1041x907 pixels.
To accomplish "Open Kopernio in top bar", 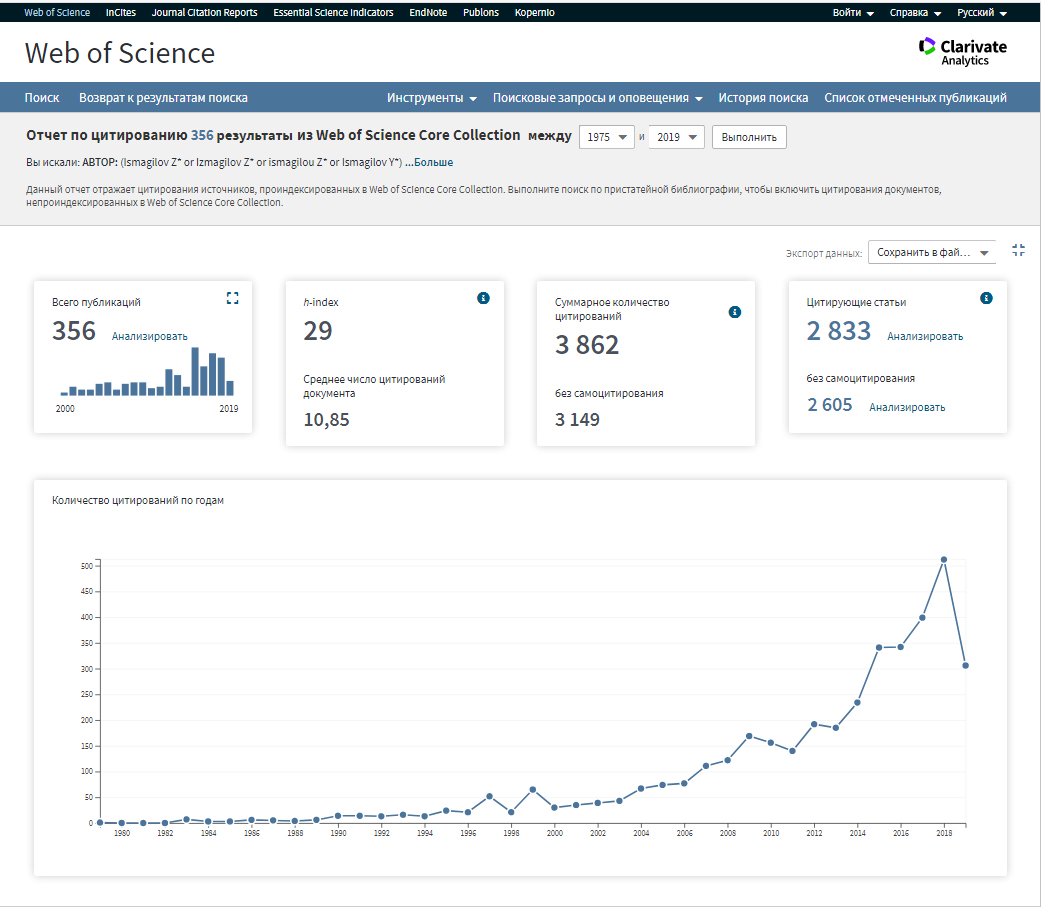I will [534, 13].
